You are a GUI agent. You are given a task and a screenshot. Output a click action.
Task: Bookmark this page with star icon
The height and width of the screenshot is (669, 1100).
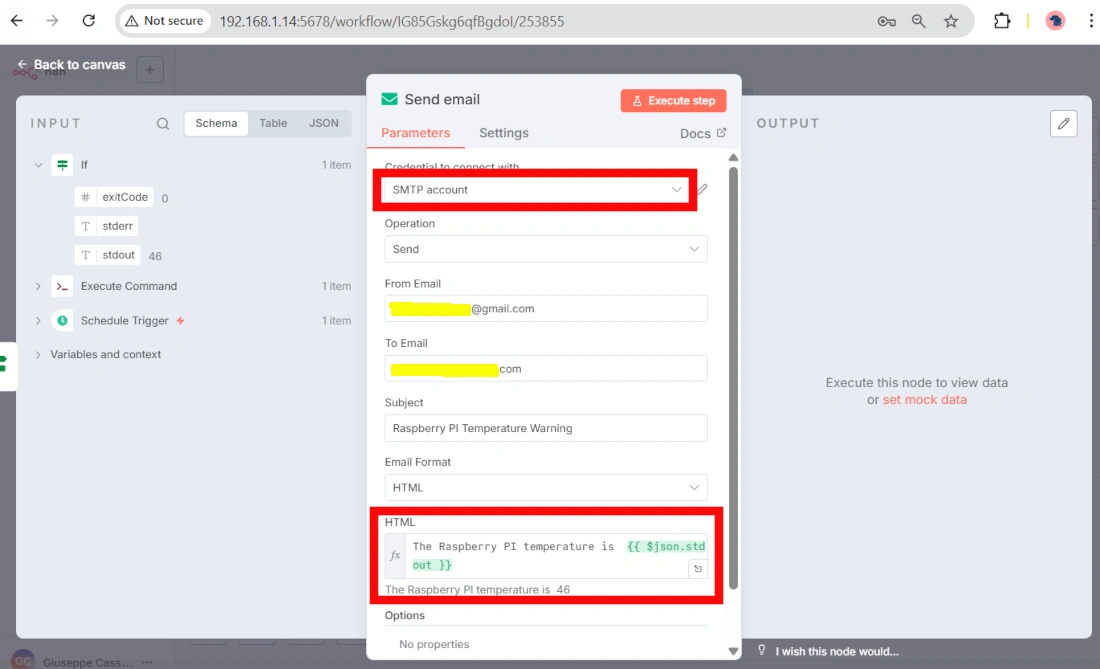[x=951, y=21]
